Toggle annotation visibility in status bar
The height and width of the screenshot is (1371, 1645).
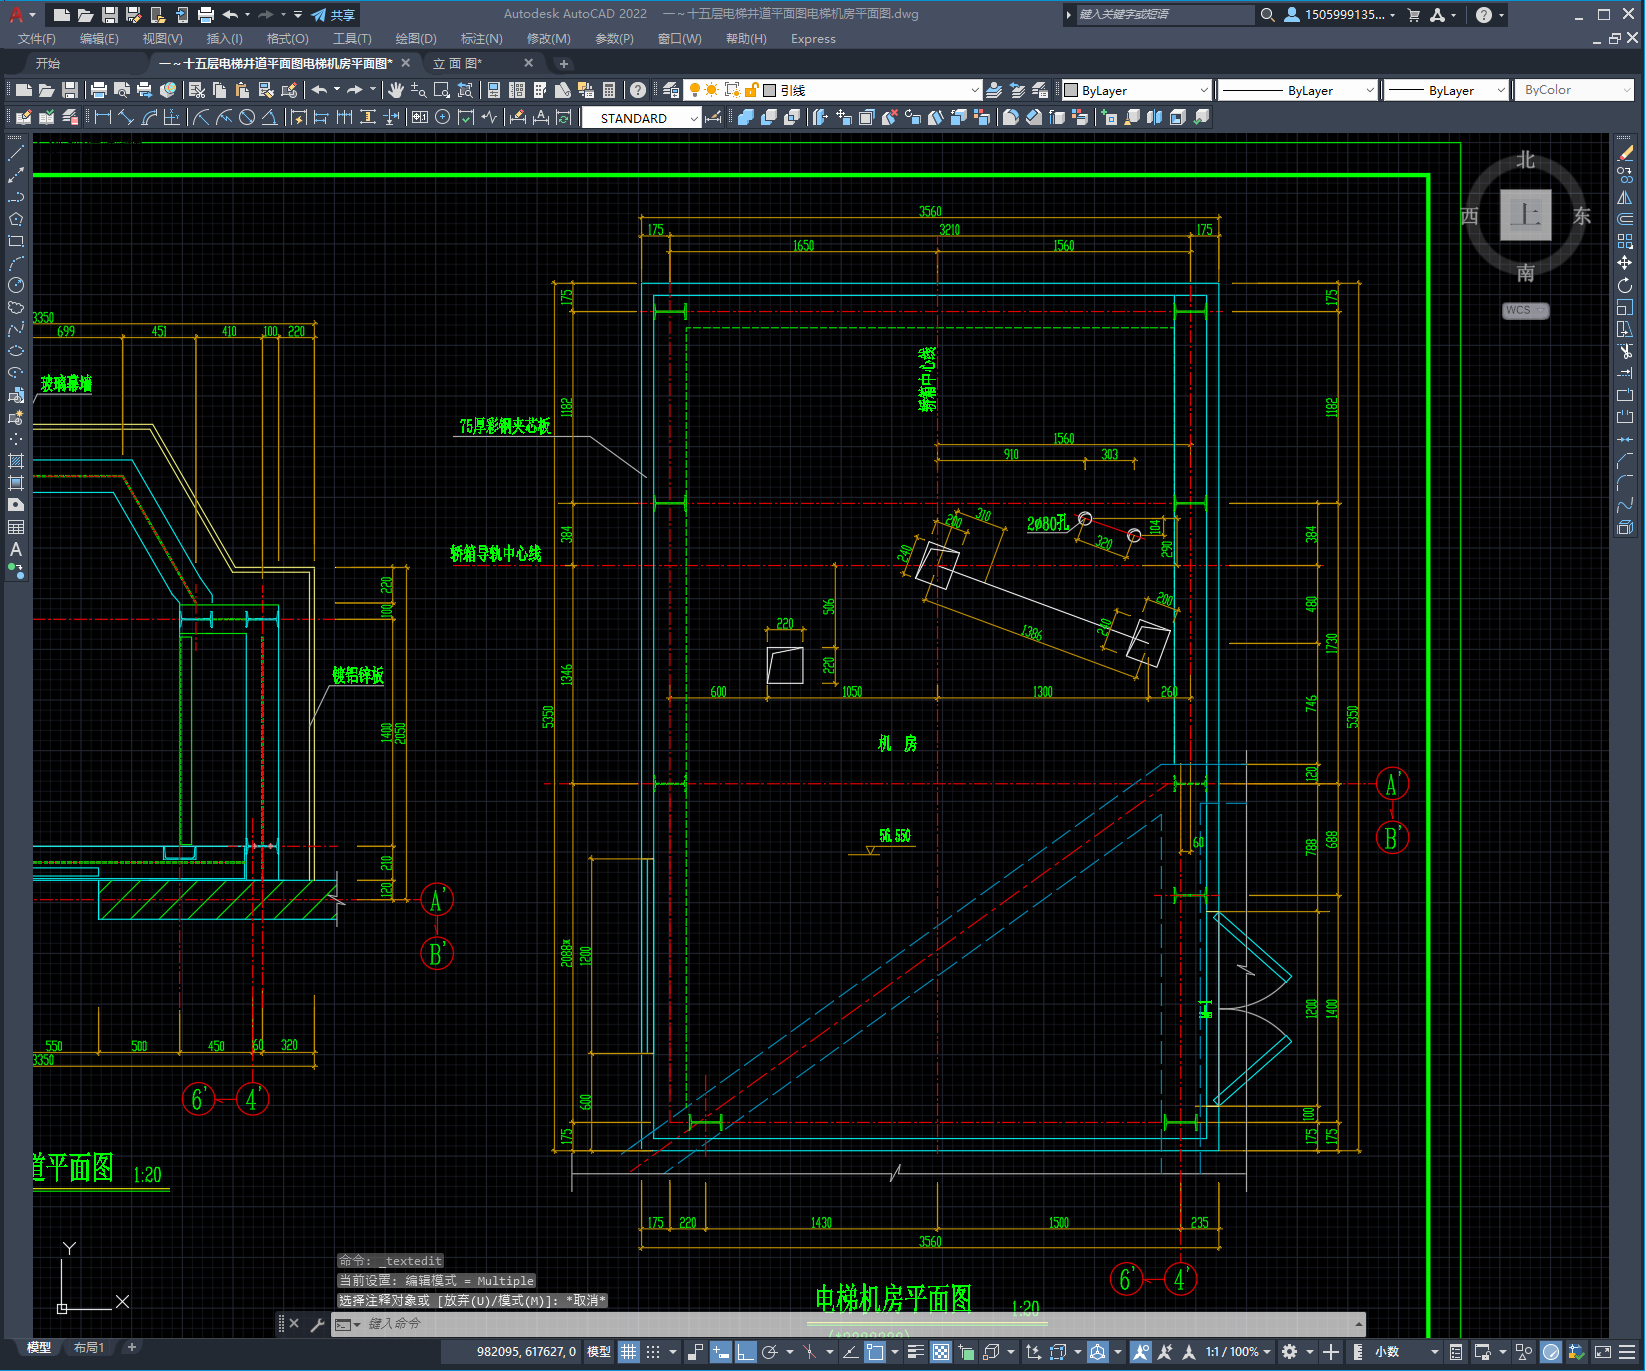pyautogui.click(x=1141, y=1352)
